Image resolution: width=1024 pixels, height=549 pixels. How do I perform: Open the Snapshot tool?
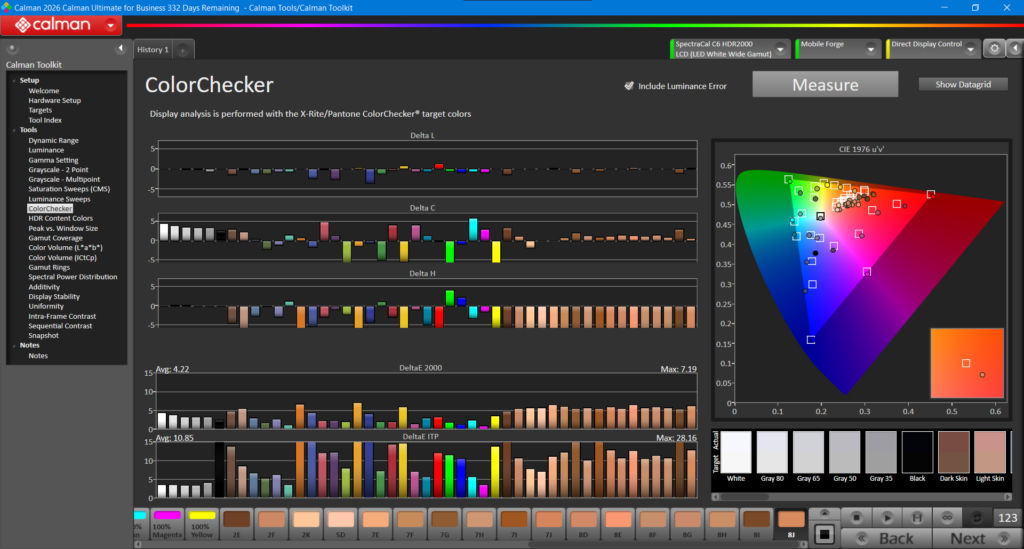pyautogui.click(x=43, y=336)
